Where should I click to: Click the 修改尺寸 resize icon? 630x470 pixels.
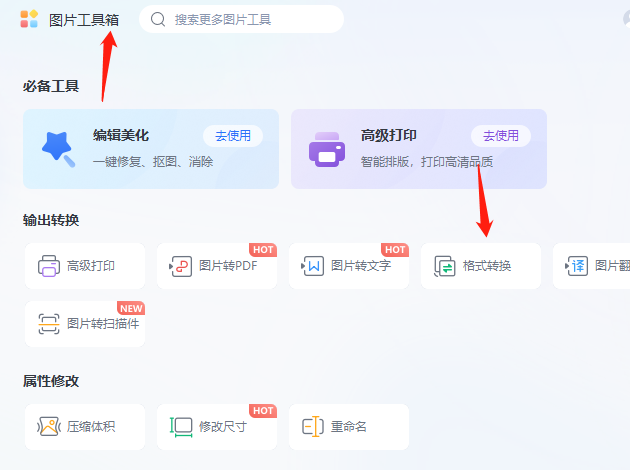pos(181,427)
